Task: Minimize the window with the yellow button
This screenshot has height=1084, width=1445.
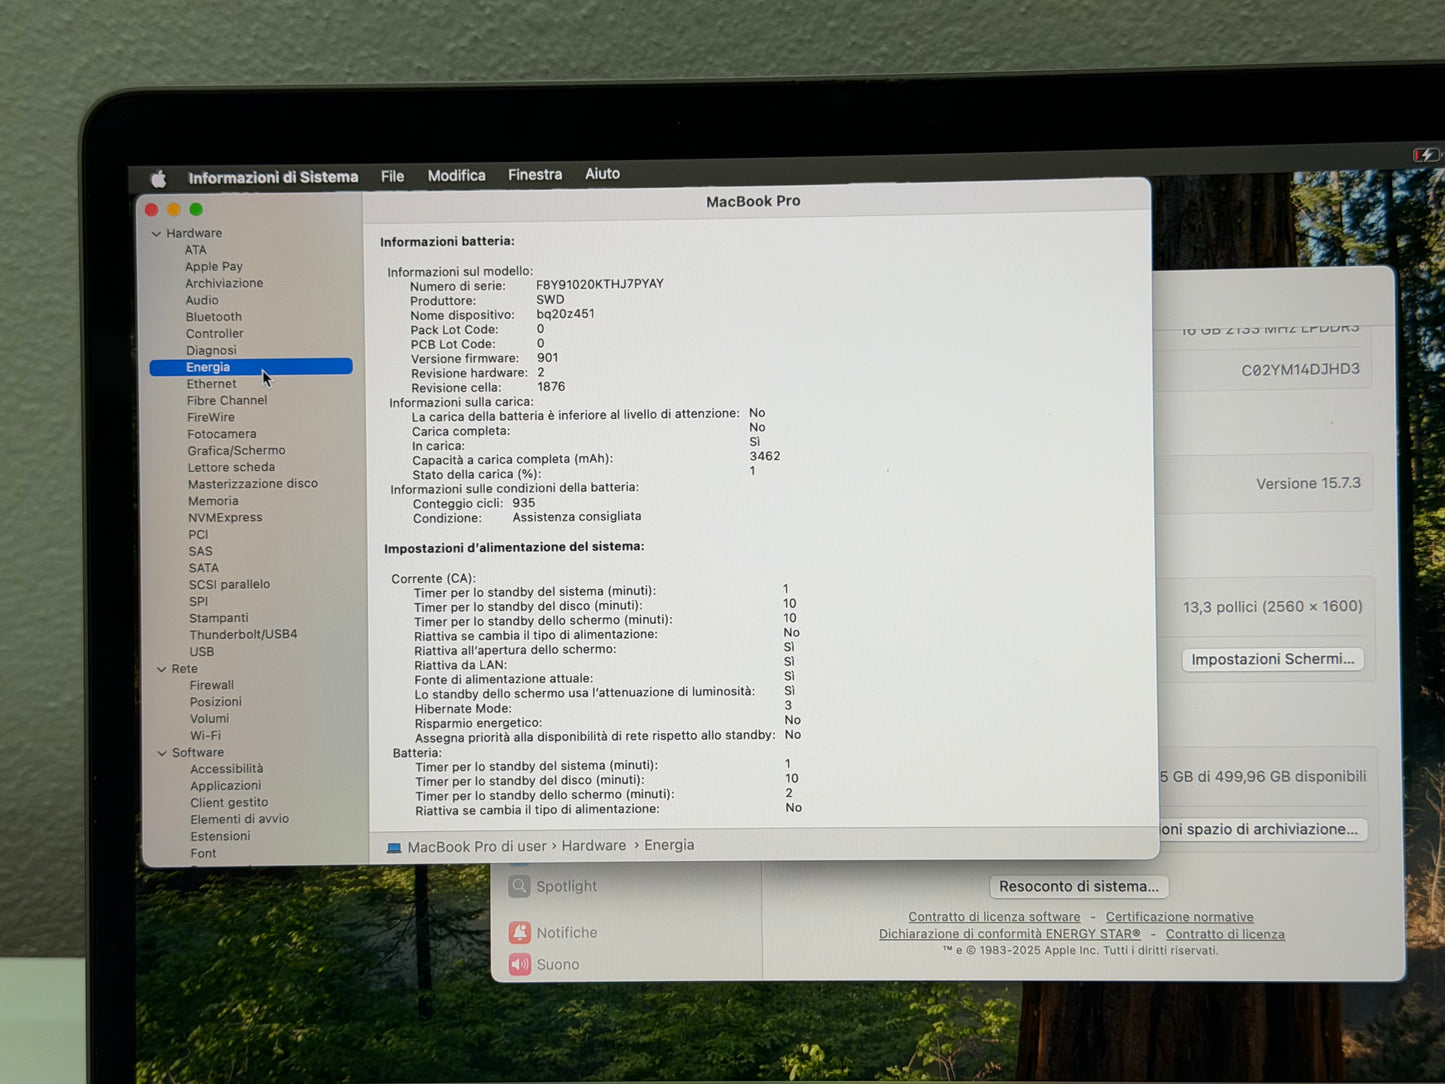Action: point(174,209)
